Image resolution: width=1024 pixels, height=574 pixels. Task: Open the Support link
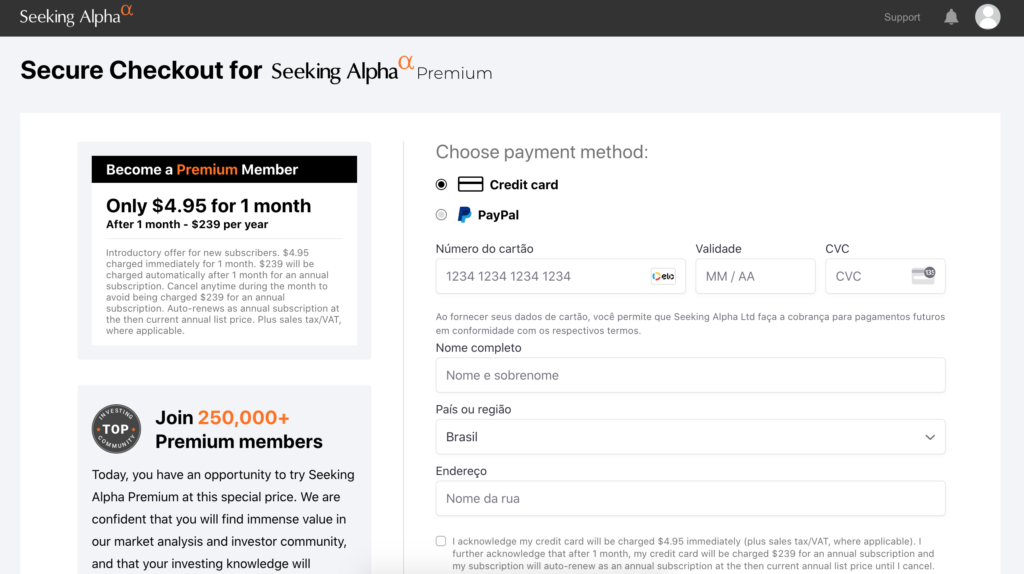click(x=902, y=18)
